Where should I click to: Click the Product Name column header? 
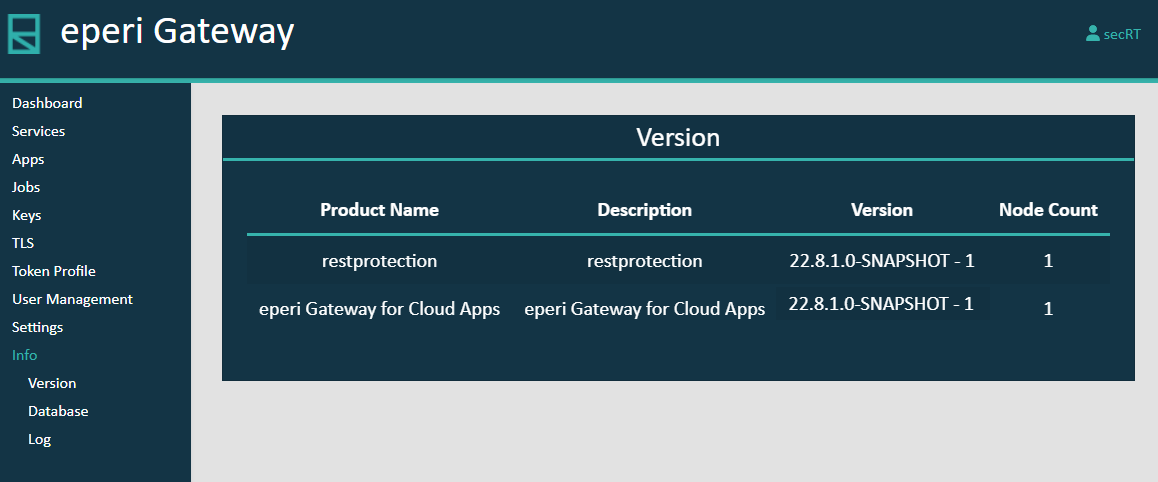(380, 210)
